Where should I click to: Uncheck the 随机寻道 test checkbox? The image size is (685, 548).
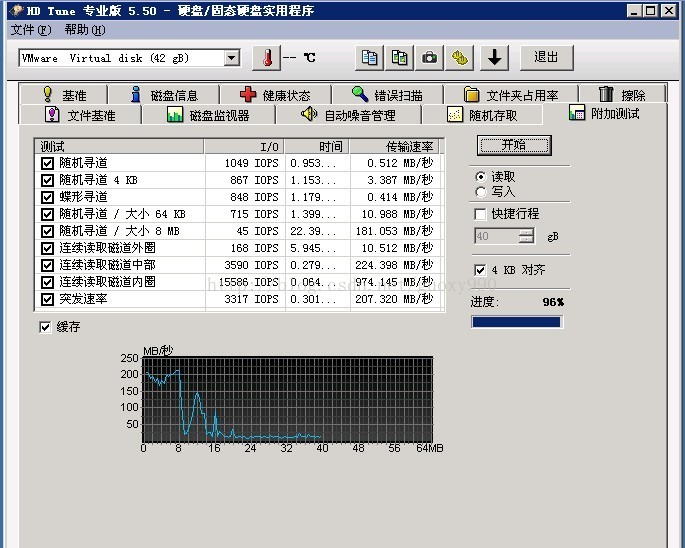point(47,163)
